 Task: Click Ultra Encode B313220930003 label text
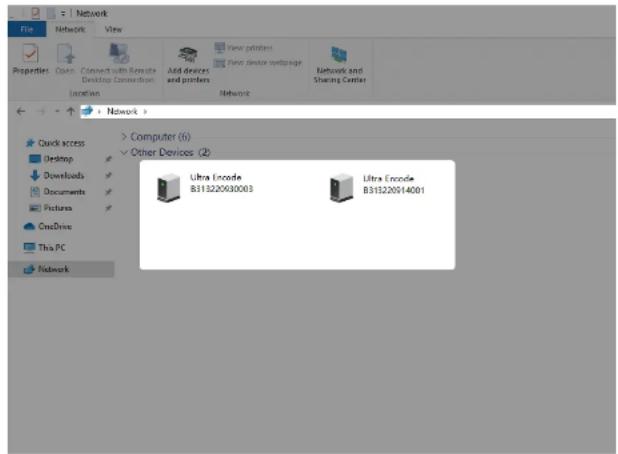222,183
